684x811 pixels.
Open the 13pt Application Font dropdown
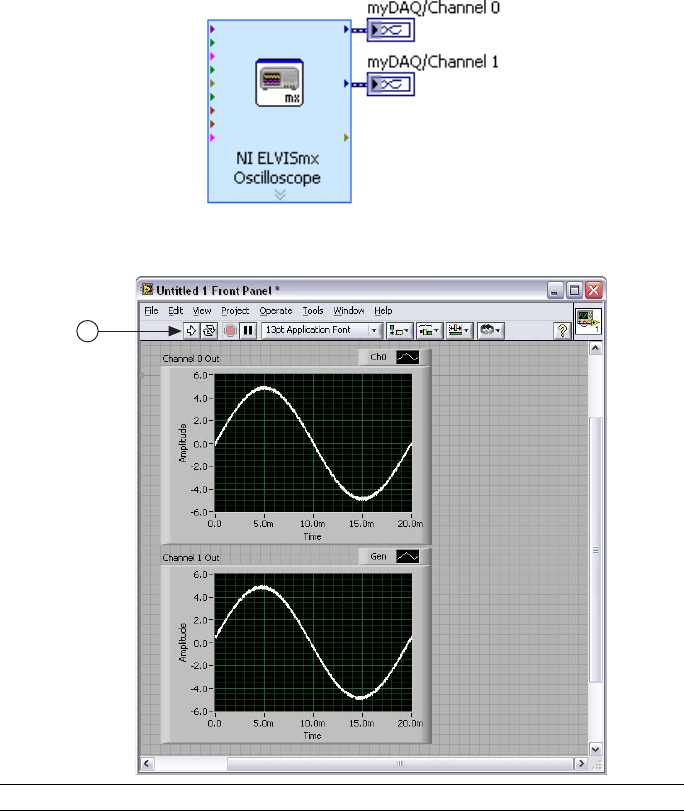(322, 330)
